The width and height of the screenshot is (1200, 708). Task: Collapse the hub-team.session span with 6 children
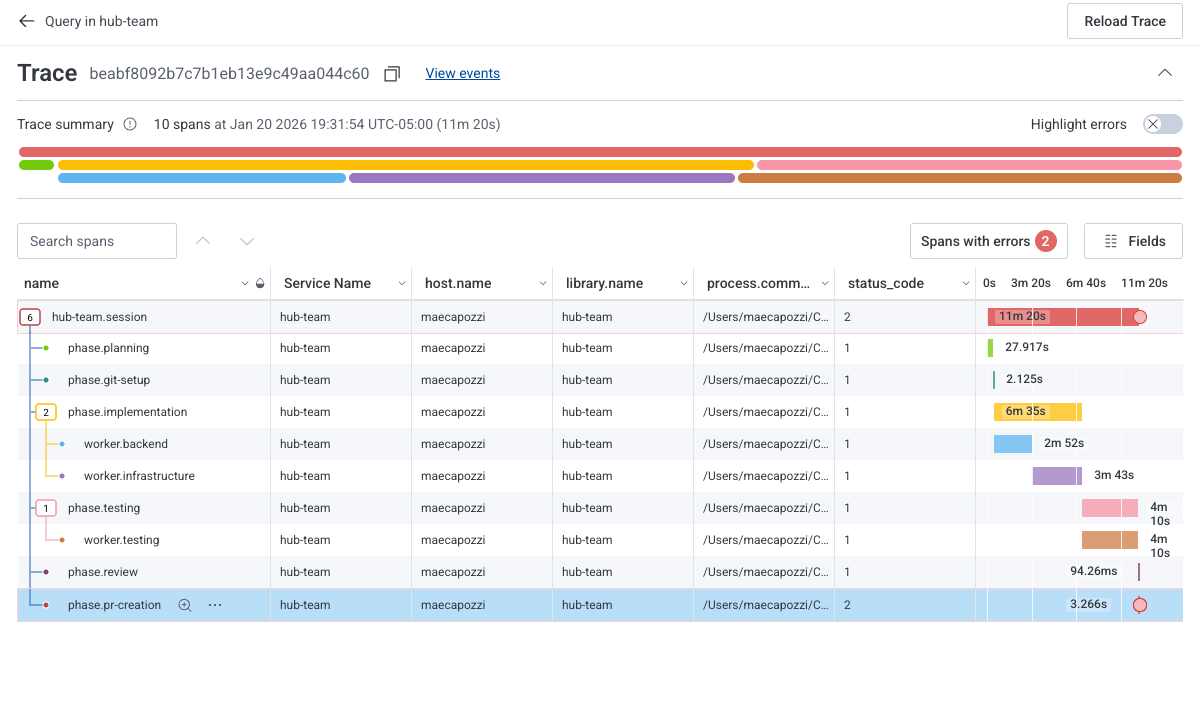tap(30, 317)
